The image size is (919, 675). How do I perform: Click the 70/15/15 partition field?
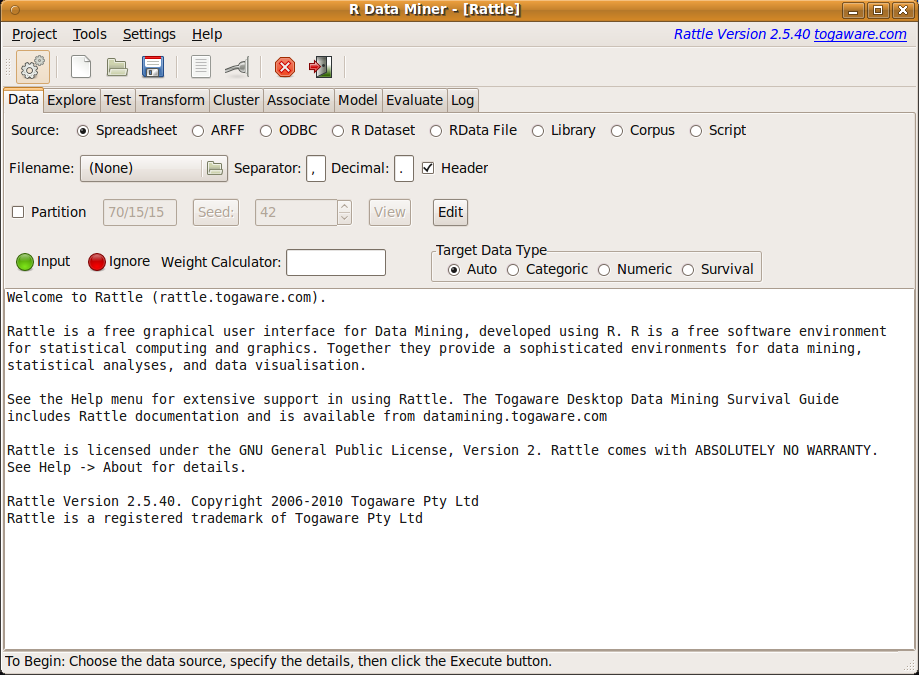point(139,212)
